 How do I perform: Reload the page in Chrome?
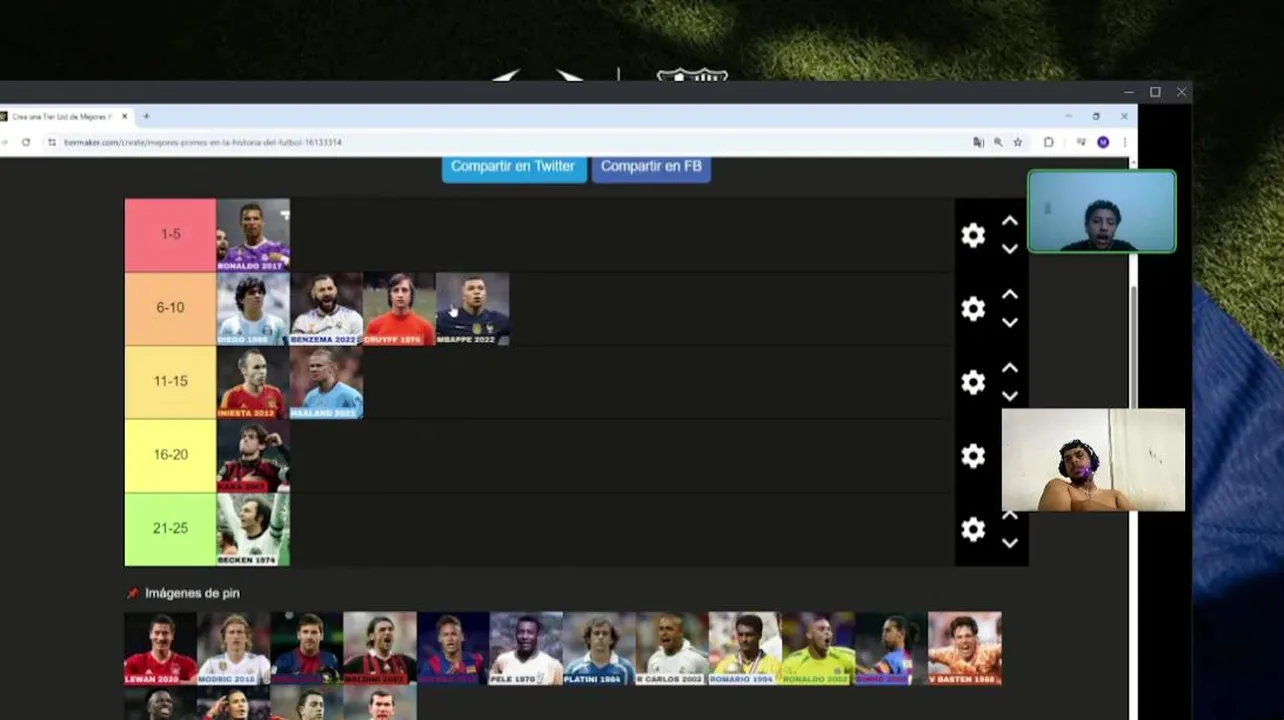(26, 142)
